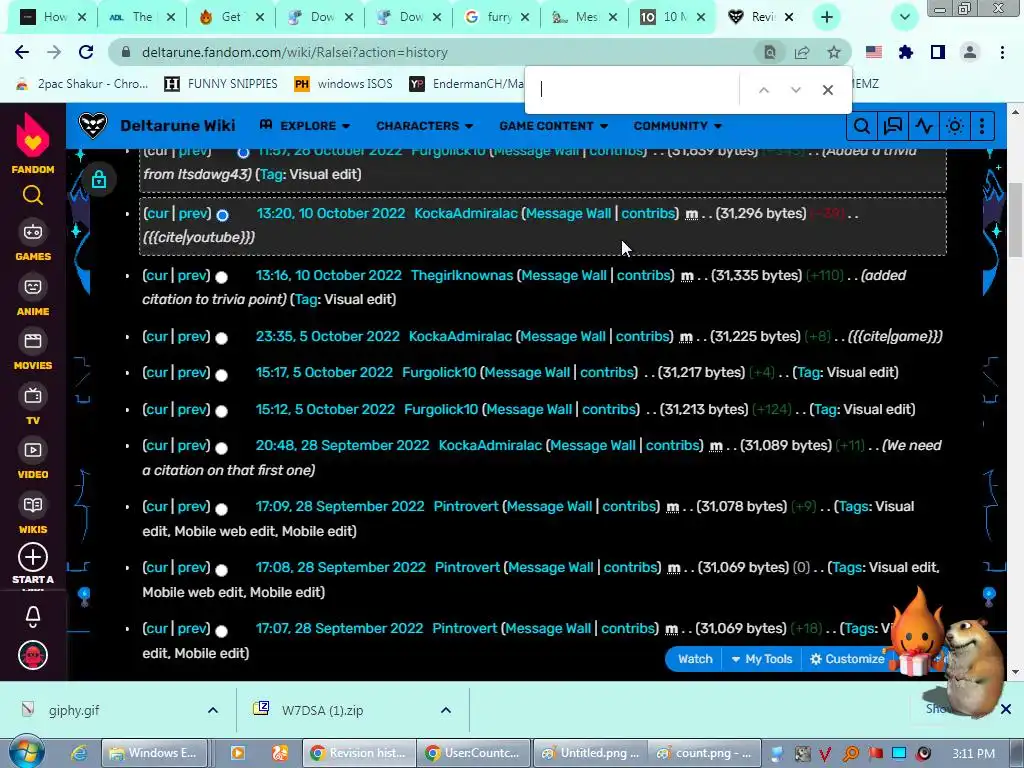Select revision radio for 20:48, 28 September 2022
The height and width of the screenshot is (768, 1024).
coord(222,448)
